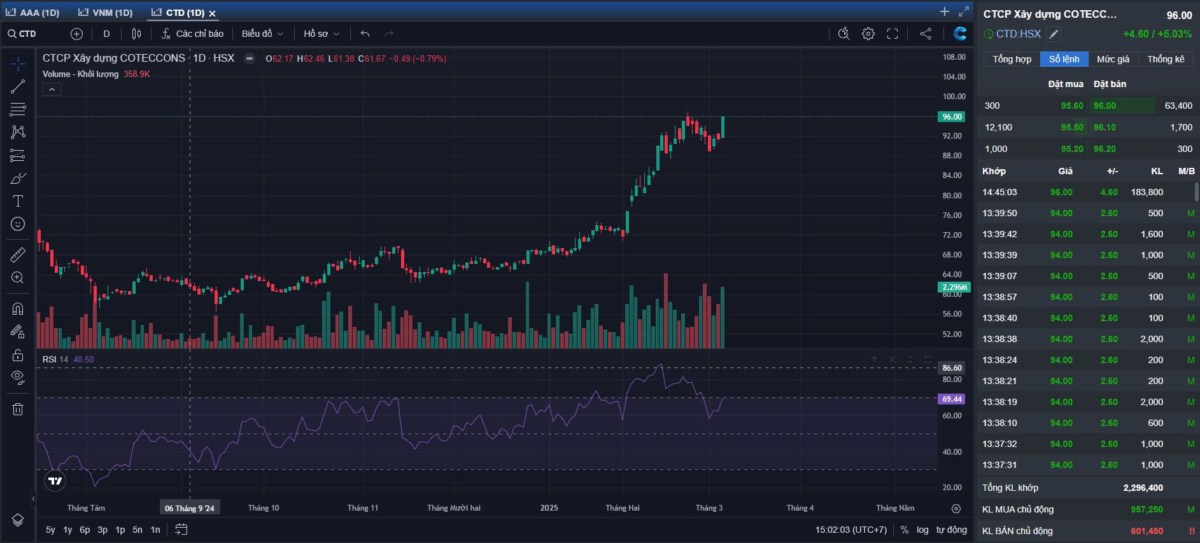Open the 'Tổng hợp' tab
This screenshot has height=543, width=1200.
(x=1011, y=59)
